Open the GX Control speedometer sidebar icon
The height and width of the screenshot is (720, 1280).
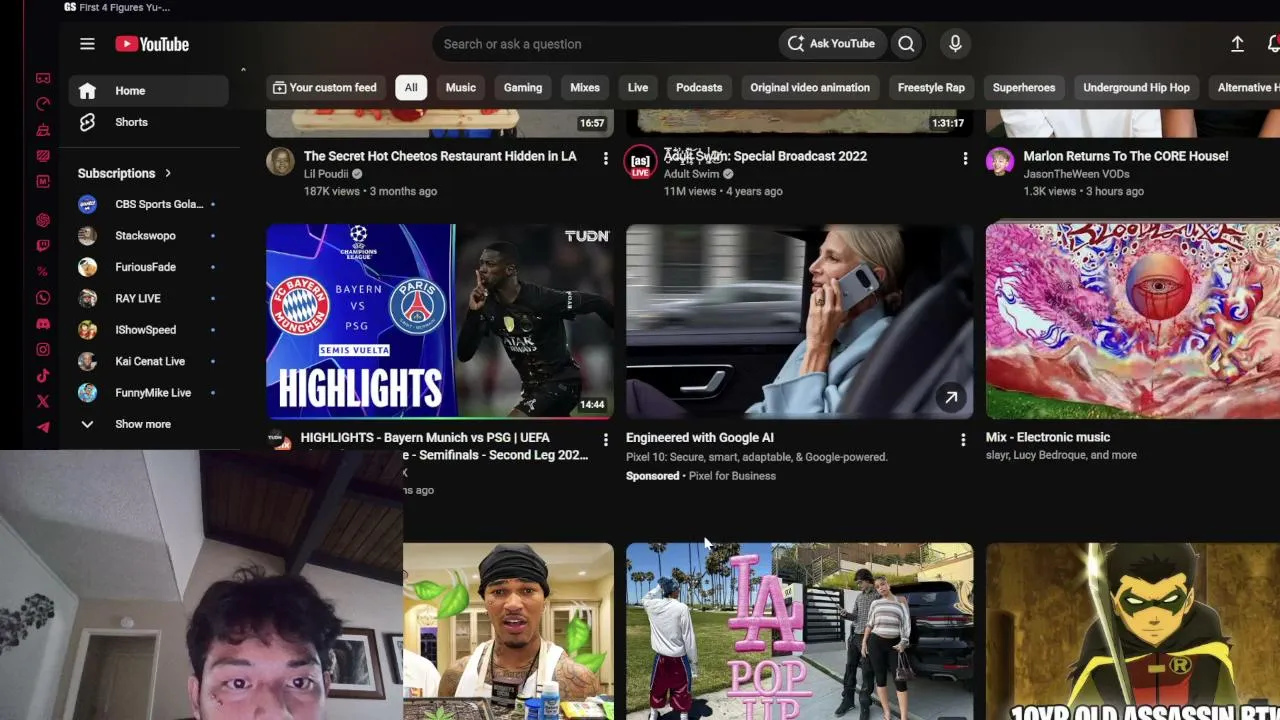[x=43, y=104]
